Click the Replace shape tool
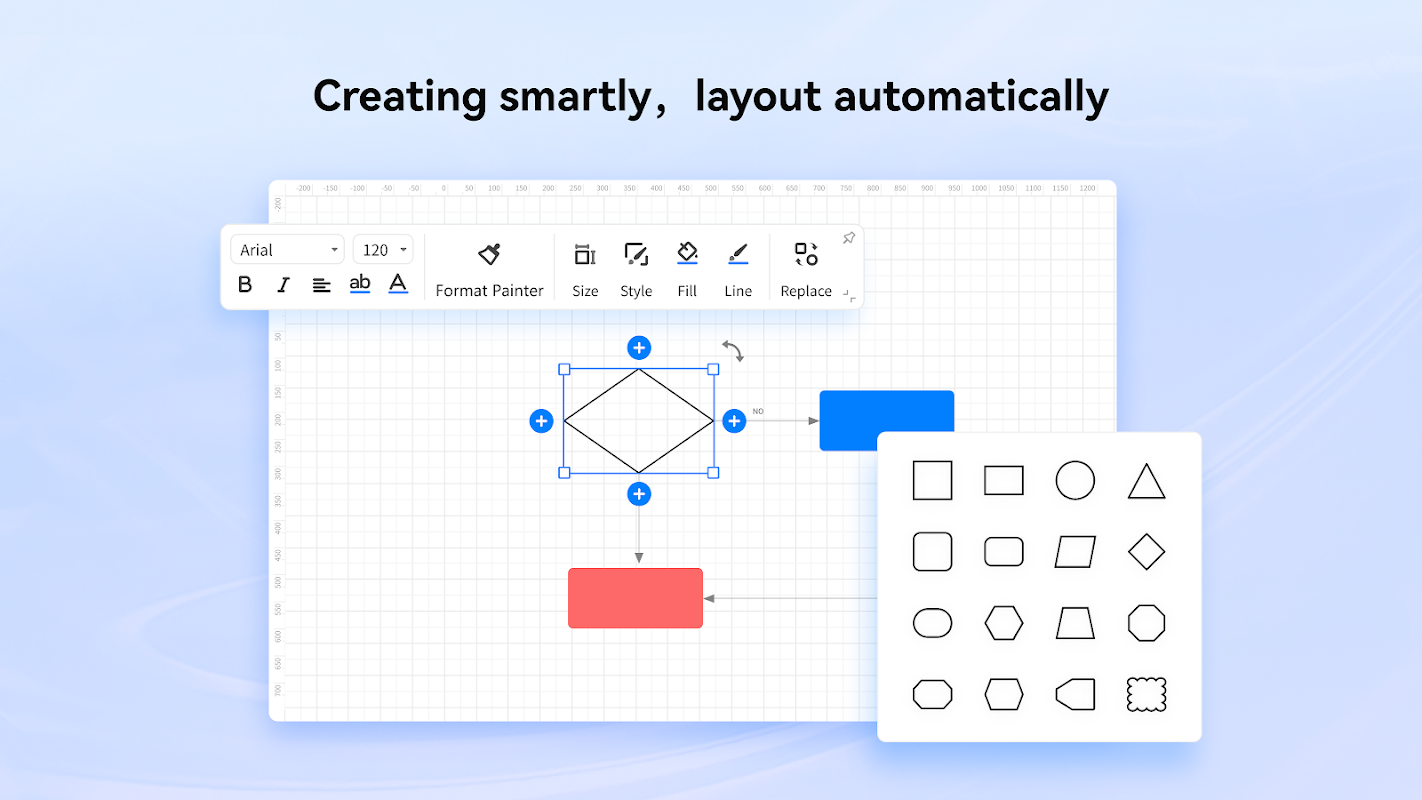 pos(806,270)
